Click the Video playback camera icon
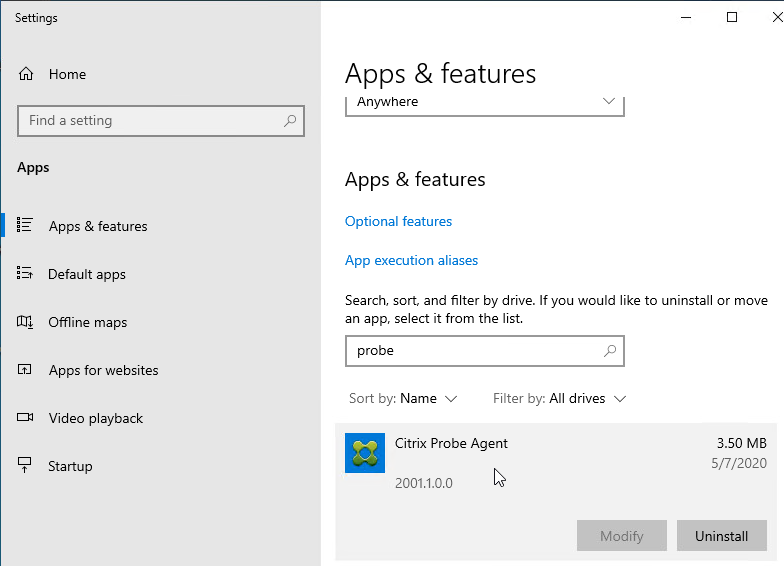 point(25,417)
